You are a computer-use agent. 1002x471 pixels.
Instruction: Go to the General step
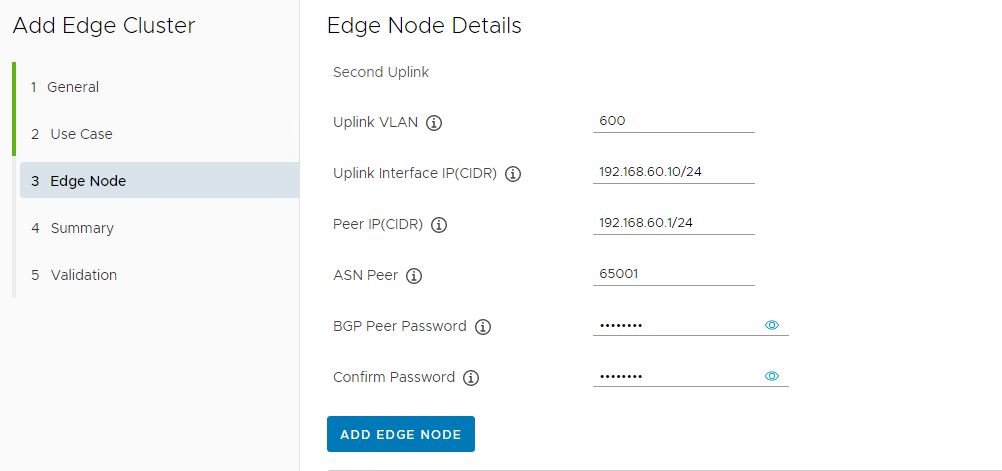click(72, 87)
